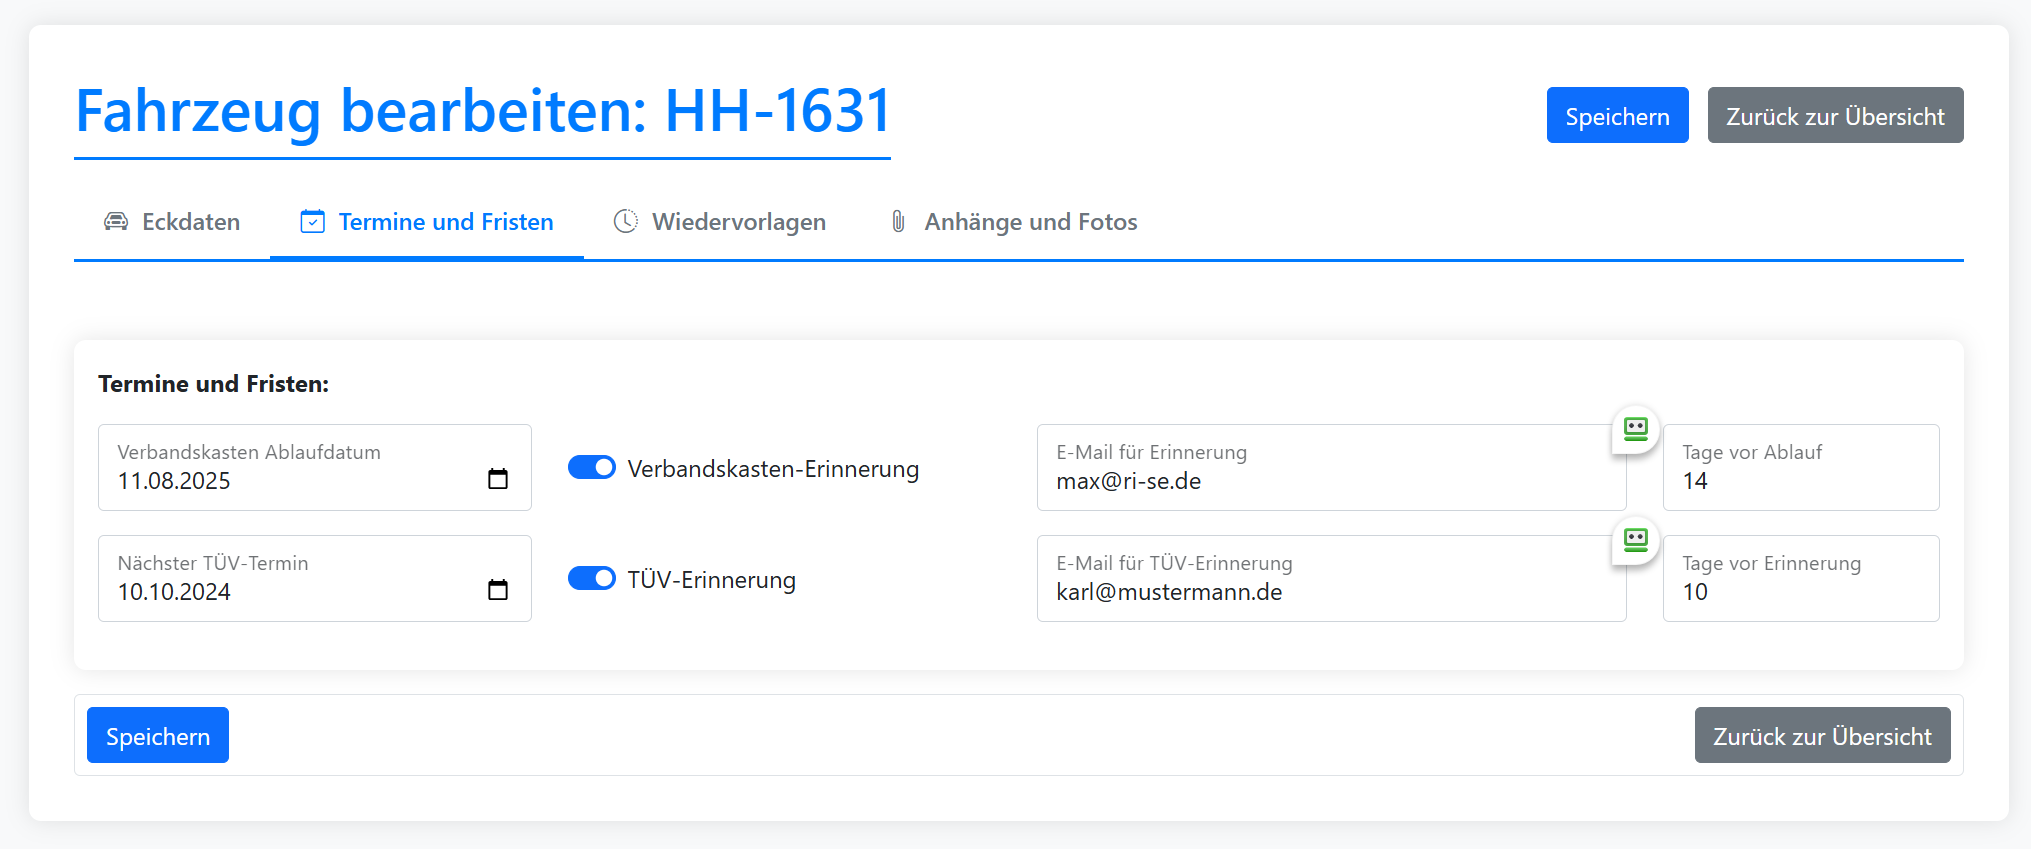The width and height of the screenshot is (2031, 849).
Task: Click the car icon beside Eckdaten
Action: (116, 222)
